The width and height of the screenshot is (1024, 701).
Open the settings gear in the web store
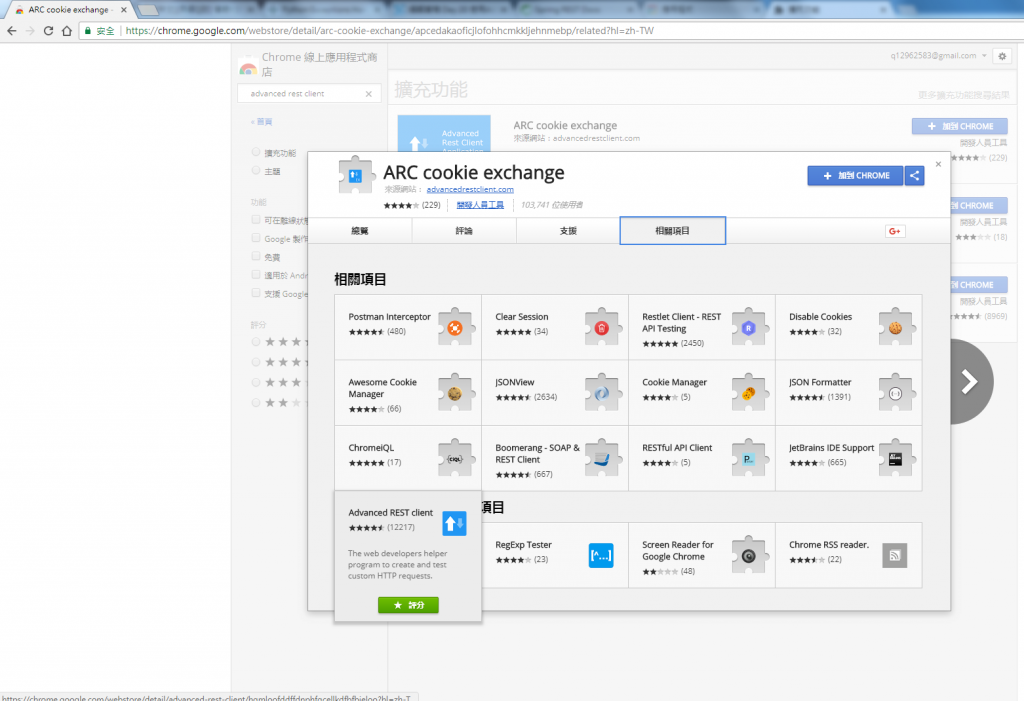[x=1002, y=56]
